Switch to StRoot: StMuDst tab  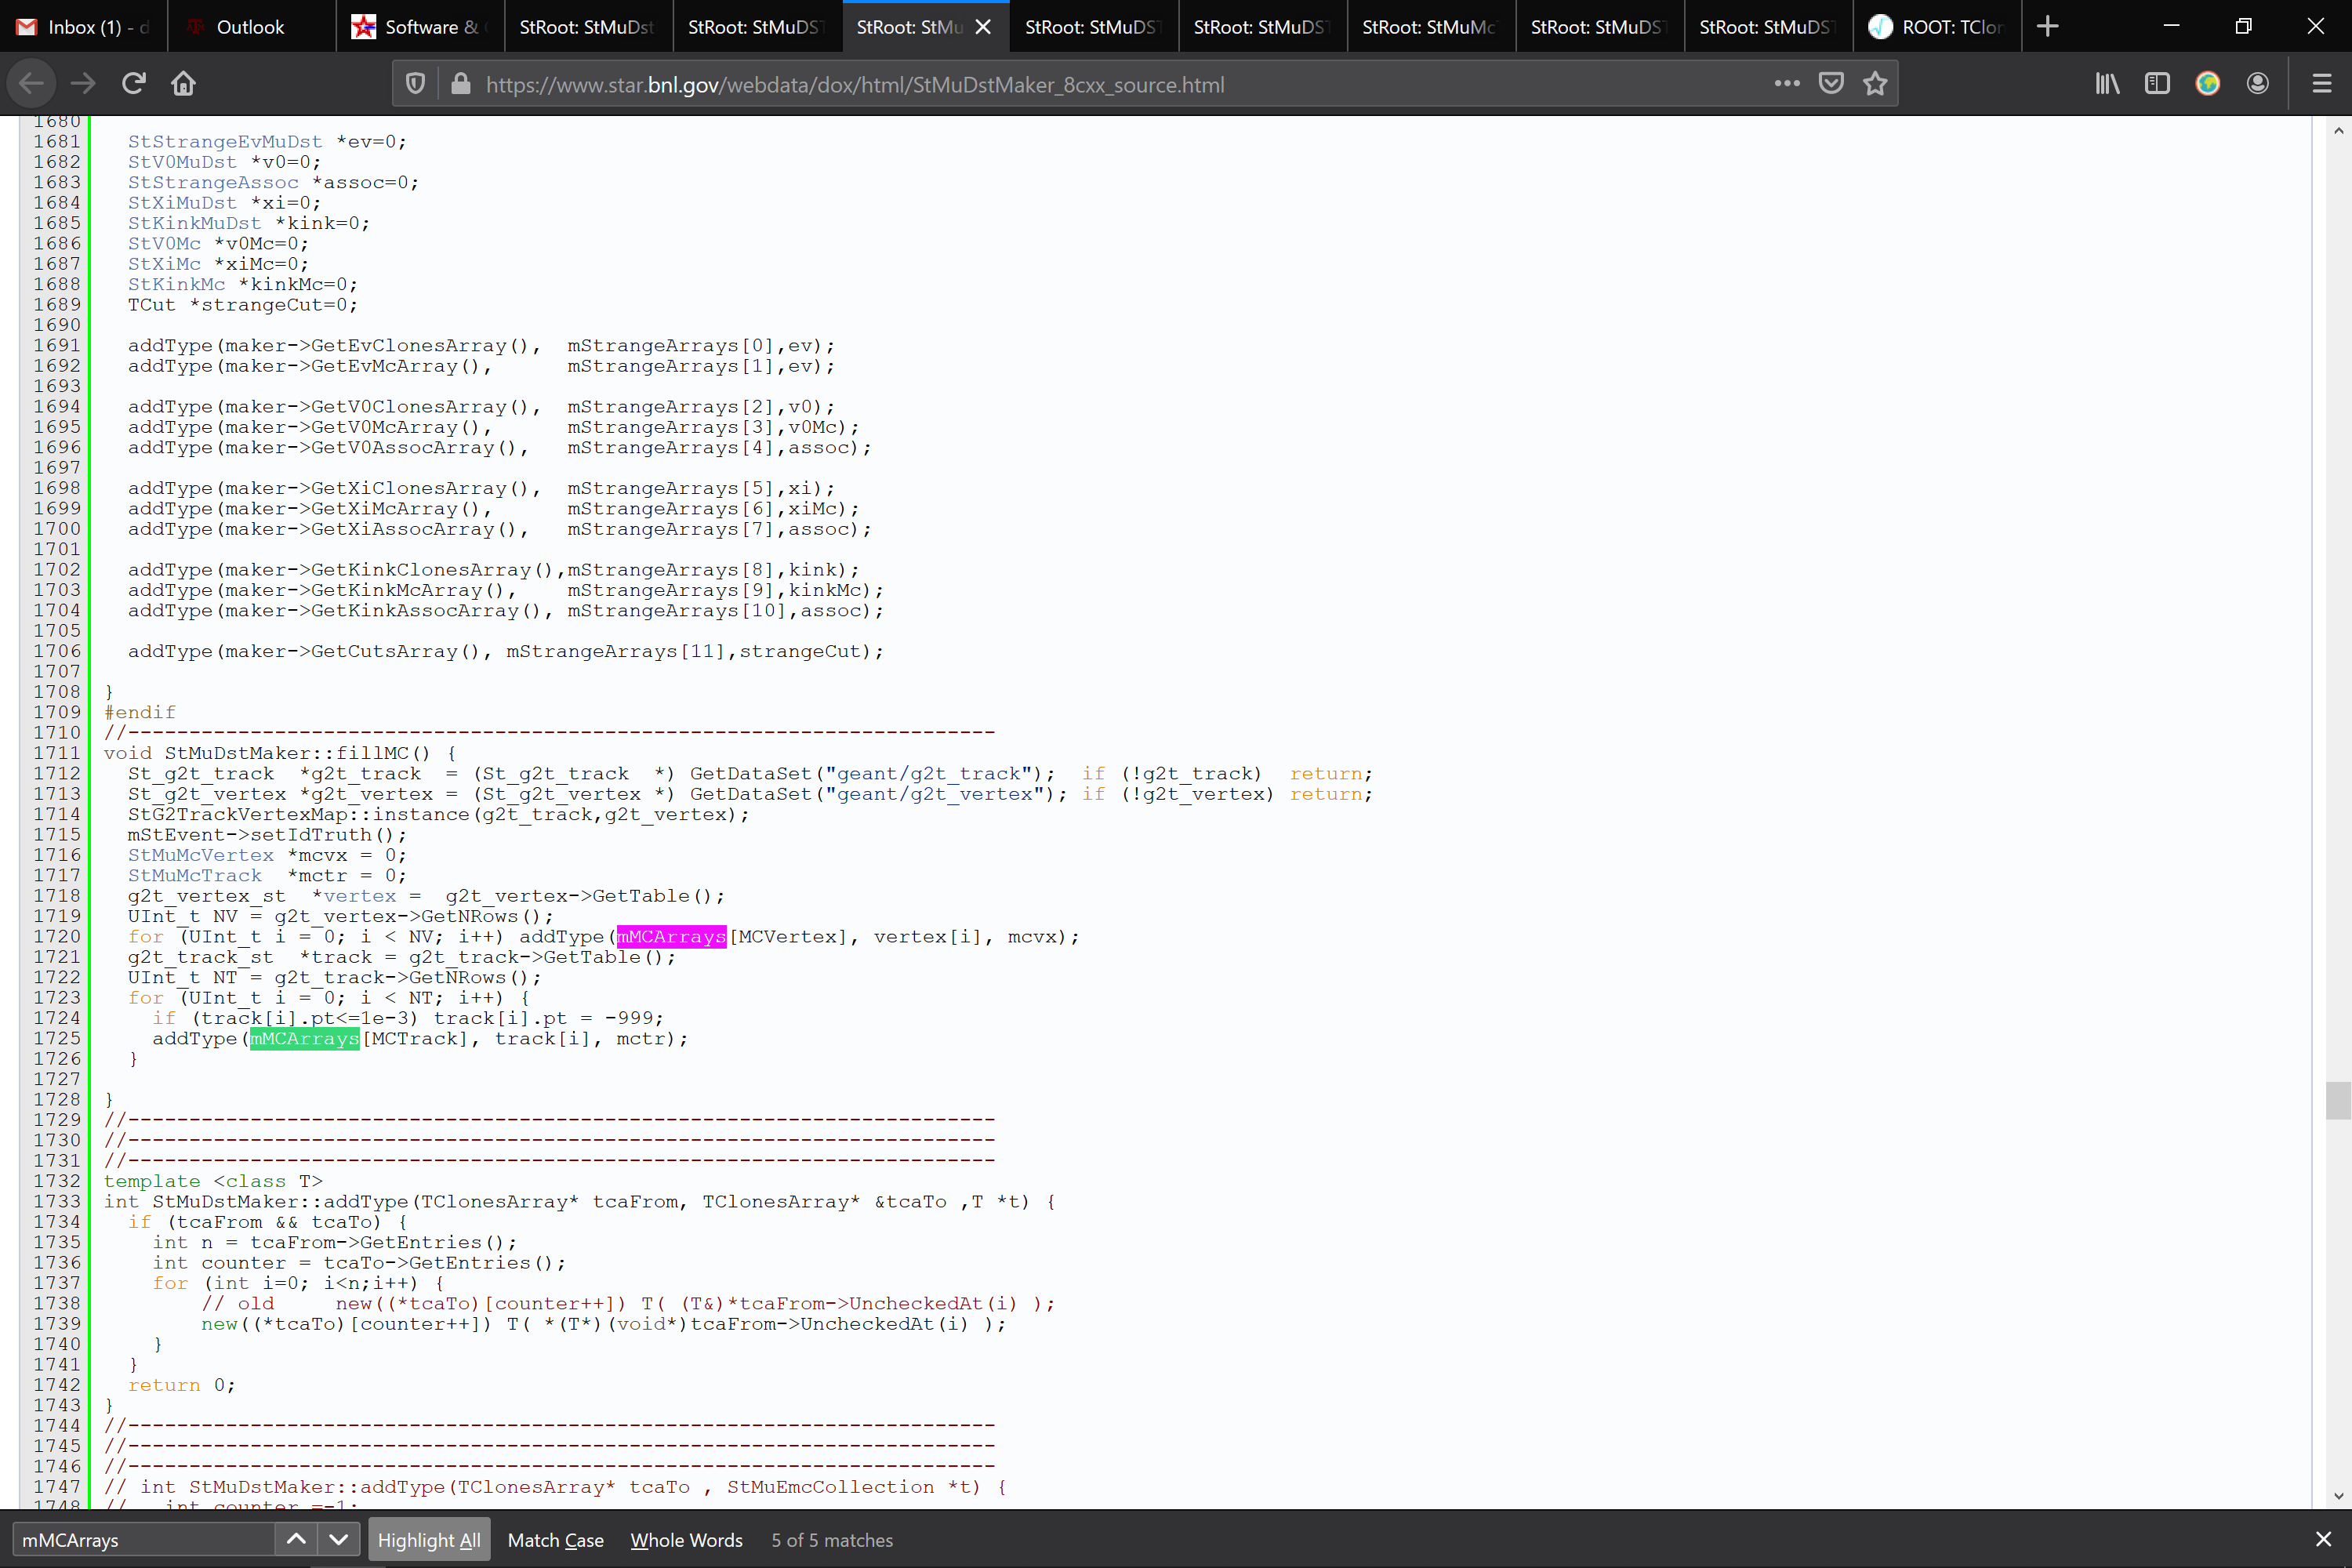[587, 27]
